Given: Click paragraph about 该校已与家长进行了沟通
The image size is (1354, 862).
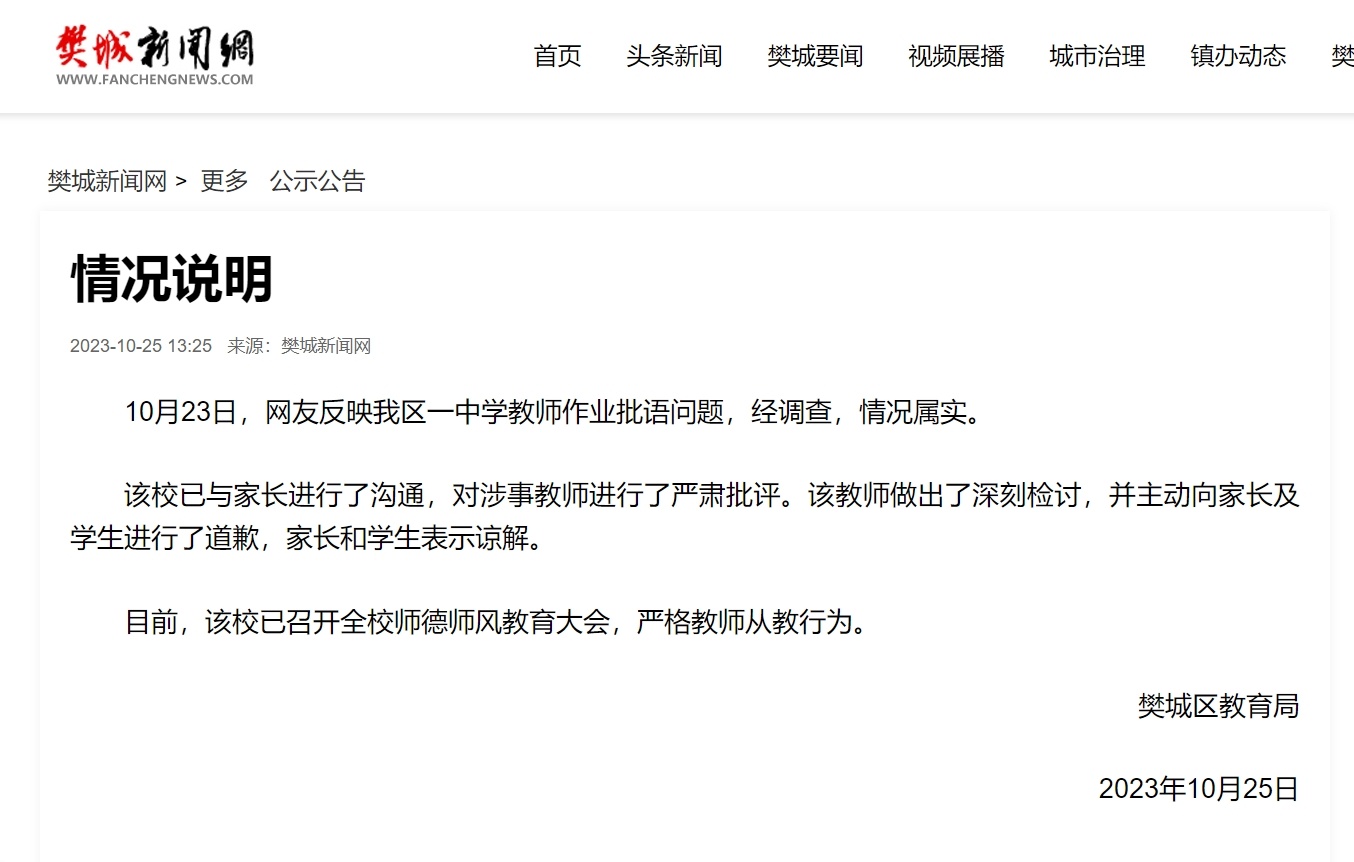Looking at the screenshot, I should tap(685, 517).
